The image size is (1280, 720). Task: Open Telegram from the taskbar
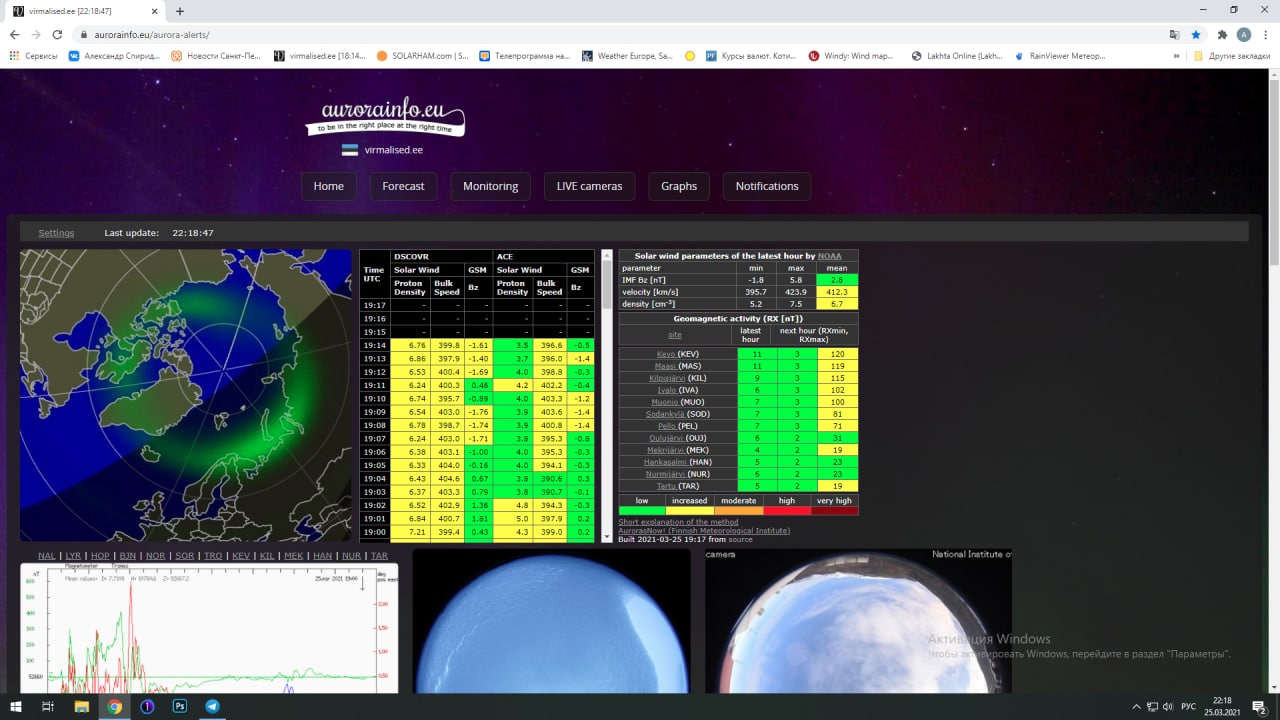(212, 706)
